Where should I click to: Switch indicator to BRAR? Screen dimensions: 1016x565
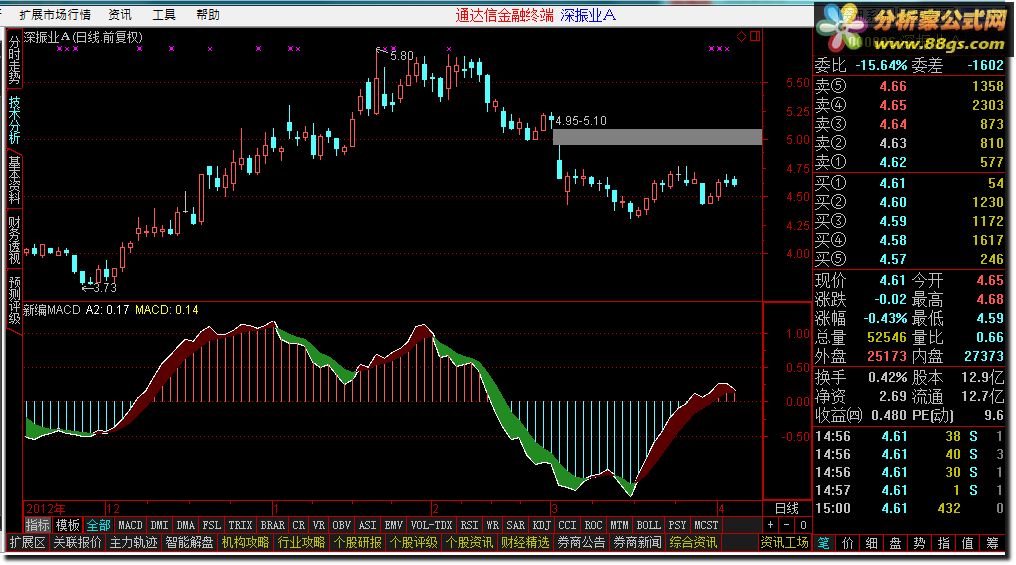point(273,525)
